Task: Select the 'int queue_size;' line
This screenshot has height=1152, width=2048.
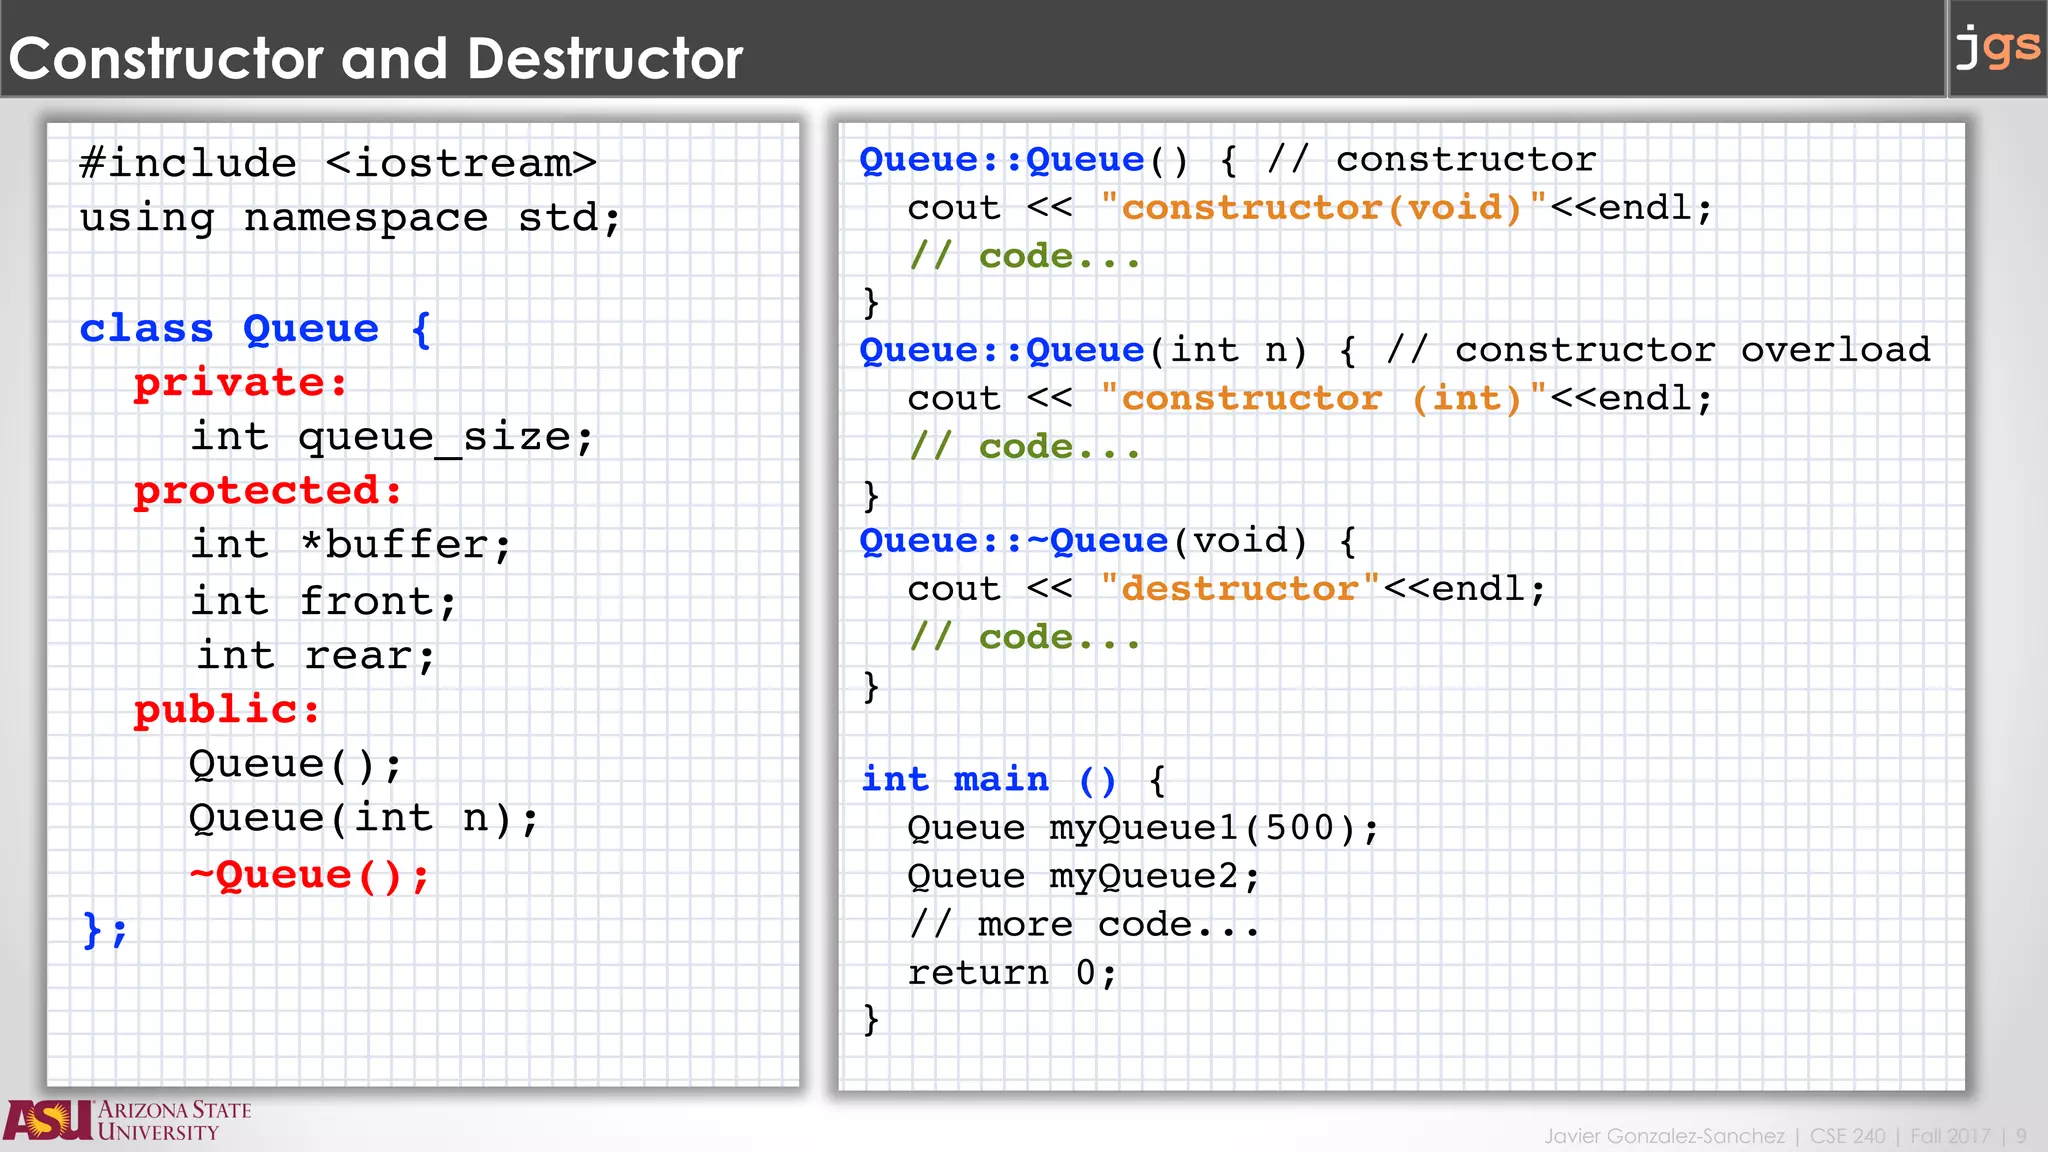Action: point(392,438)
